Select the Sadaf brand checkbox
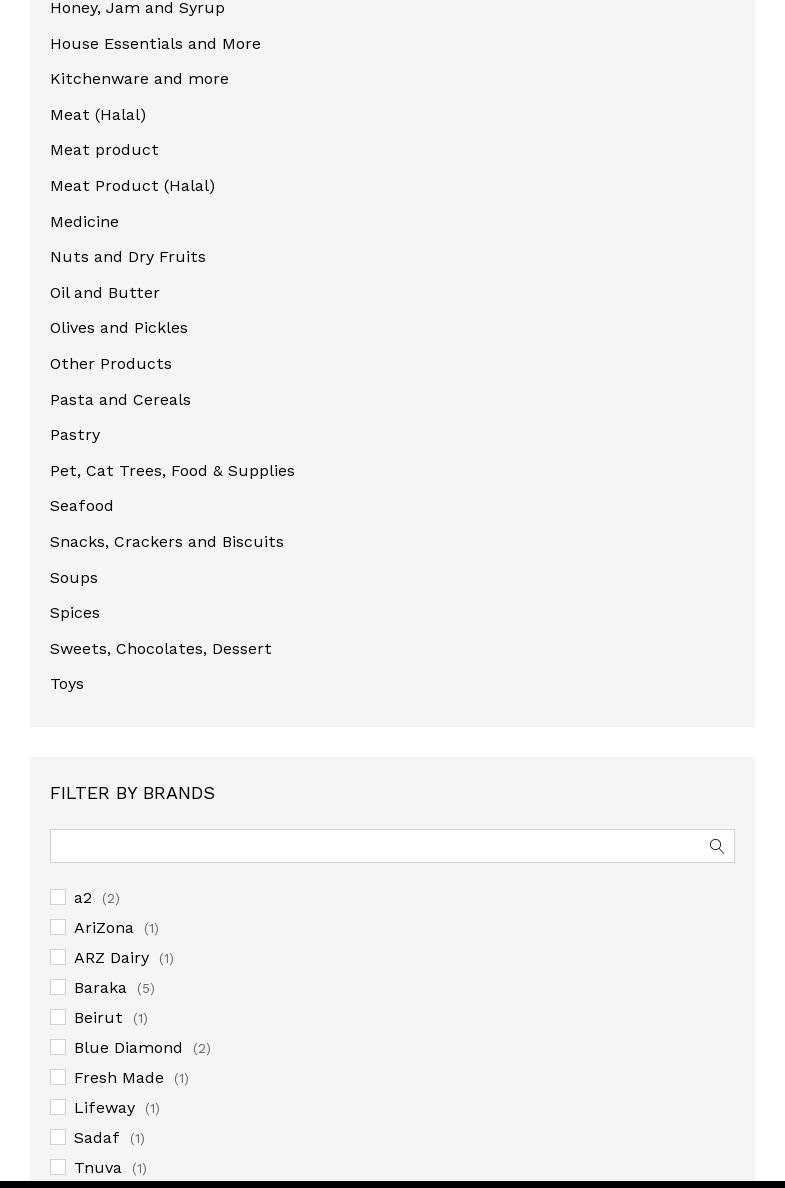Image resolution: width=785 pixels, height=1188 pixels. tap(58, 1136)
